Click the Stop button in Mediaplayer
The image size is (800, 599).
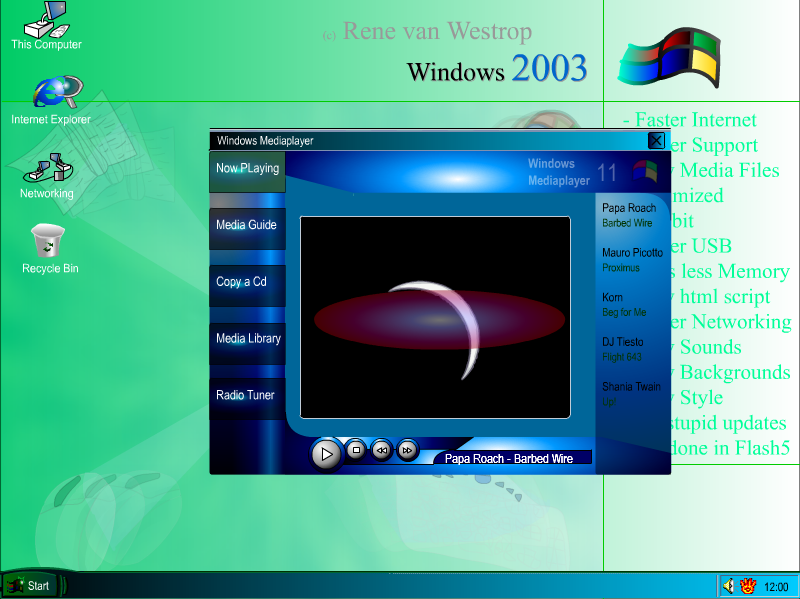click(x=356, y=450)
